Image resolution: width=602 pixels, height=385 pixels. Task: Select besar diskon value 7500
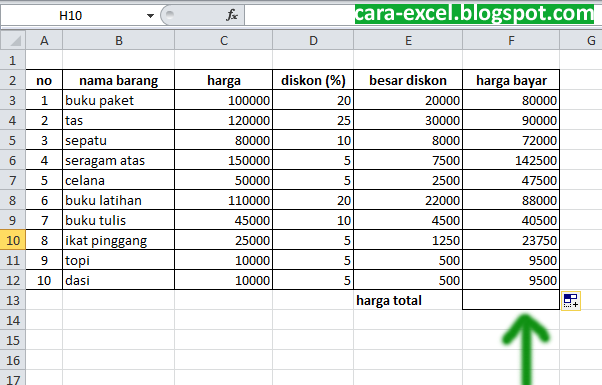[408, 160]
